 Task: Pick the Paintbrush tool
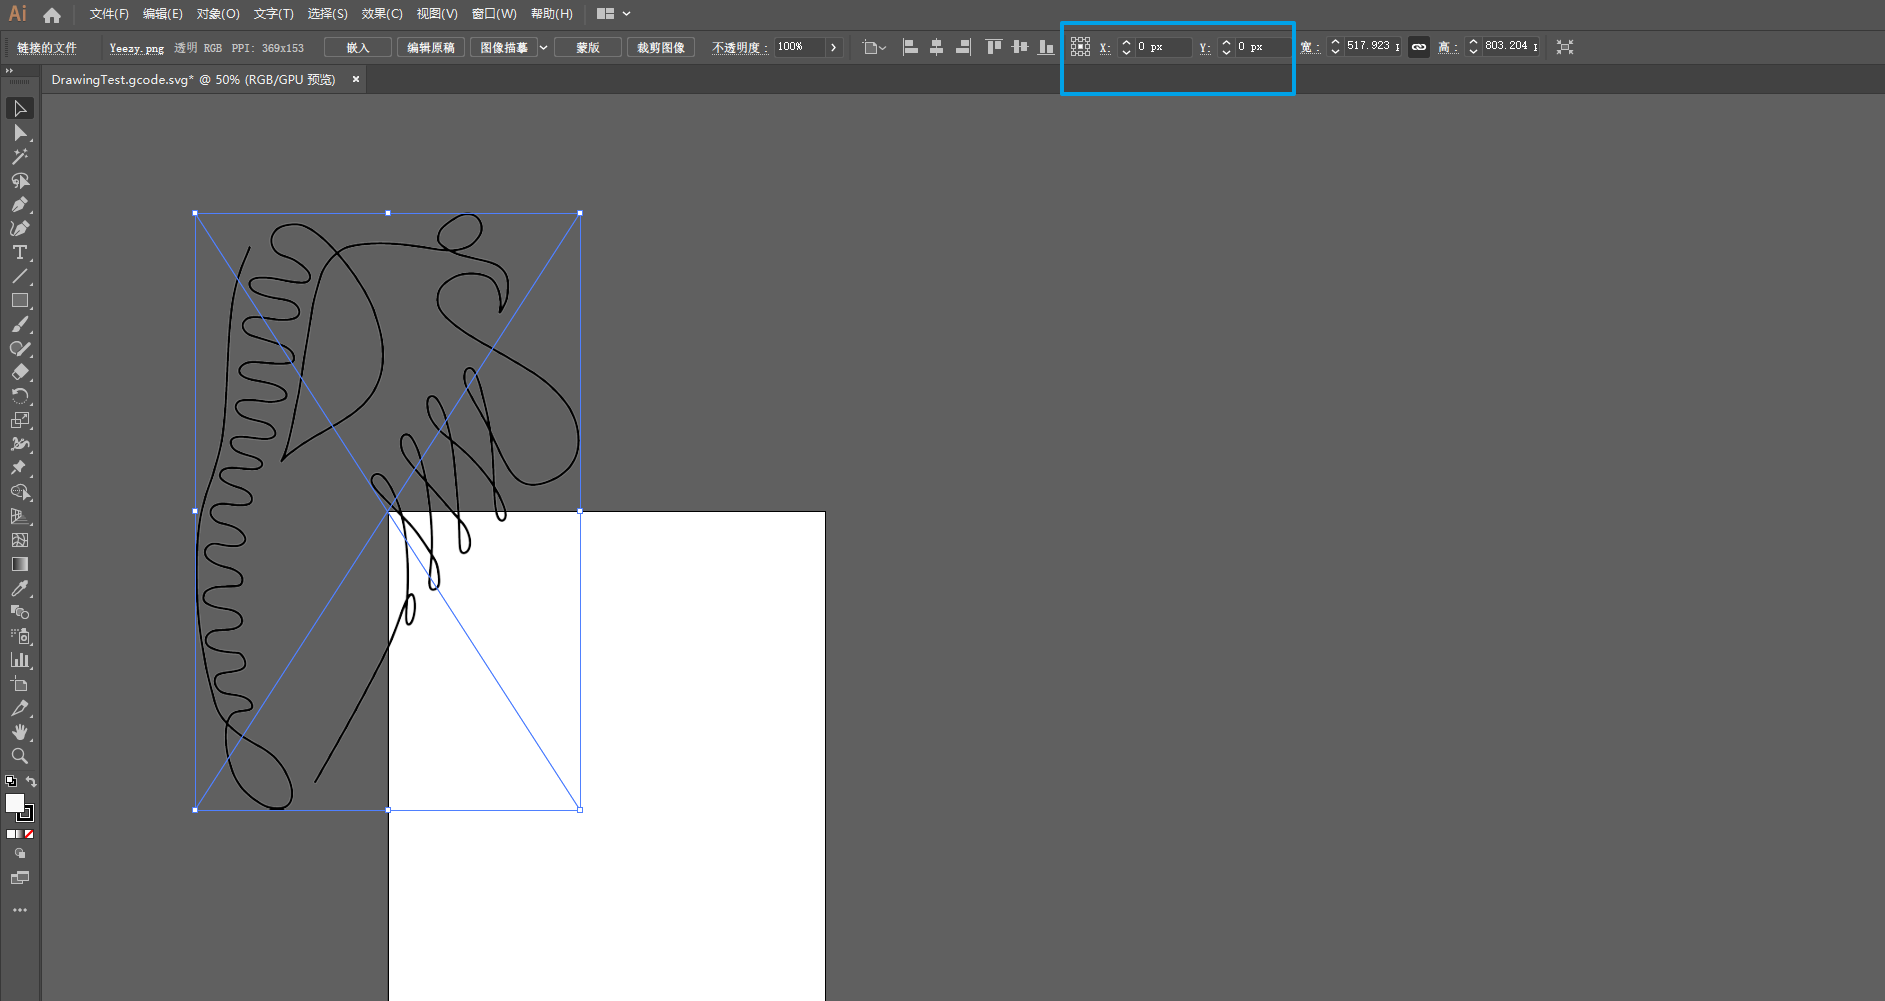click(x=20, y=324)
